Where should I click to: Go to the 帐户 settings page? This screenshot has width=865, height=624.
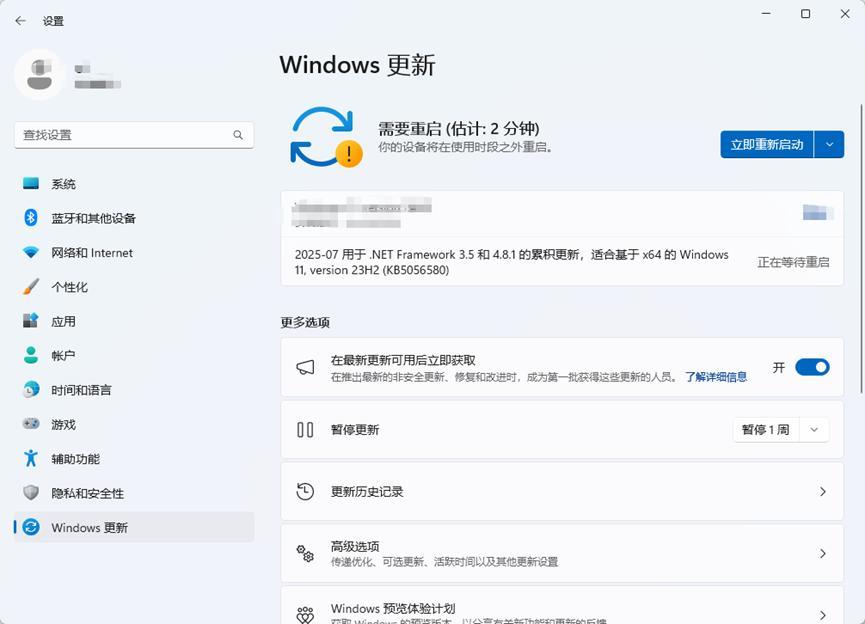click(x=63, y=356)
